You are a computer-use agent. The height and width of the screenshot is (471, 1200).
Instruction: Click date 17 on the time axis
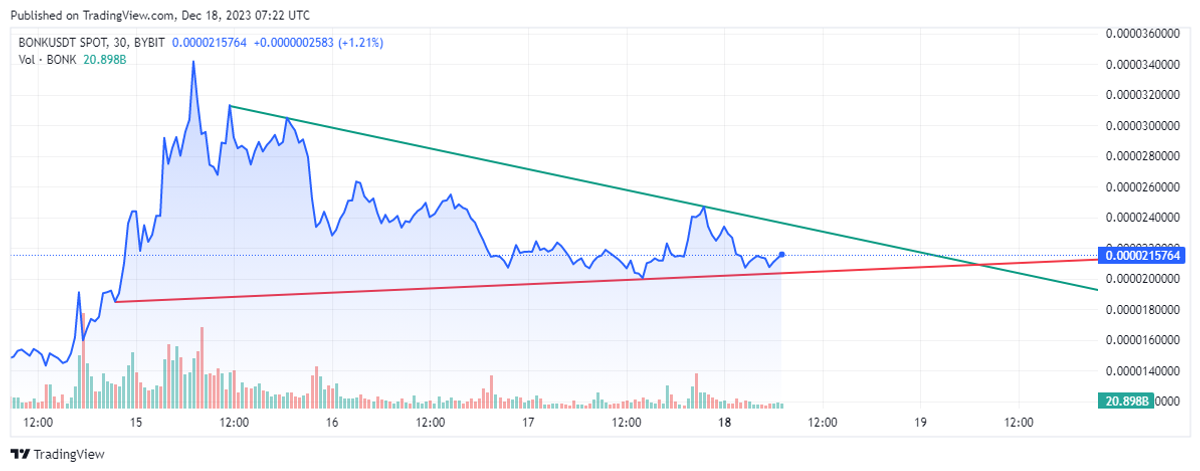coord(529,423)
